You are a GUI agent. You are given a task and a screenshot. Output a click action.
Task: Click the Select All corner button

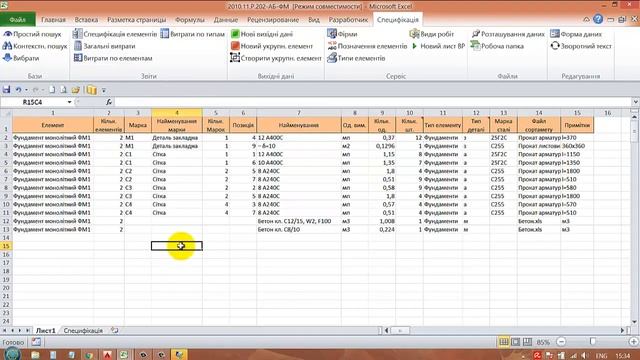click(x=6, y=113)
